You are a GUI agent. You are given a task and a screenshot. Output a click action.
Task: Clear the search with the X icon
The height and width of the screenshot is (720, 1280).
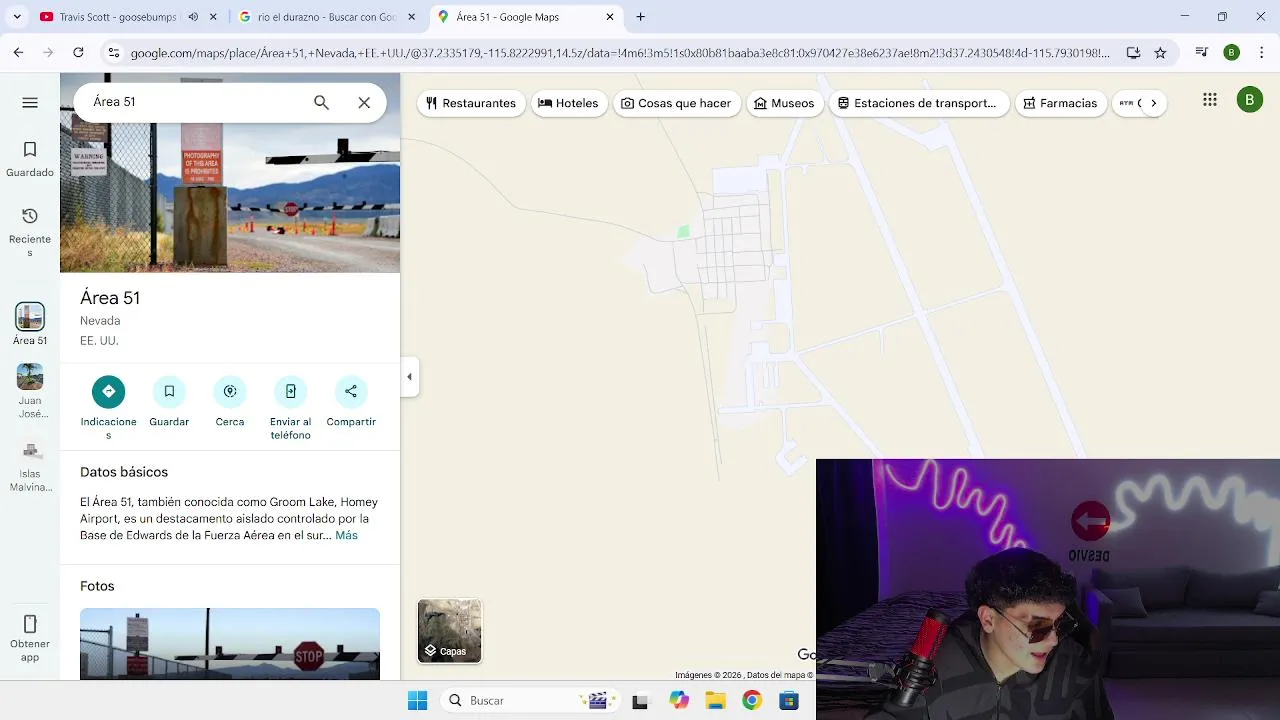click(x=364, y=102)
